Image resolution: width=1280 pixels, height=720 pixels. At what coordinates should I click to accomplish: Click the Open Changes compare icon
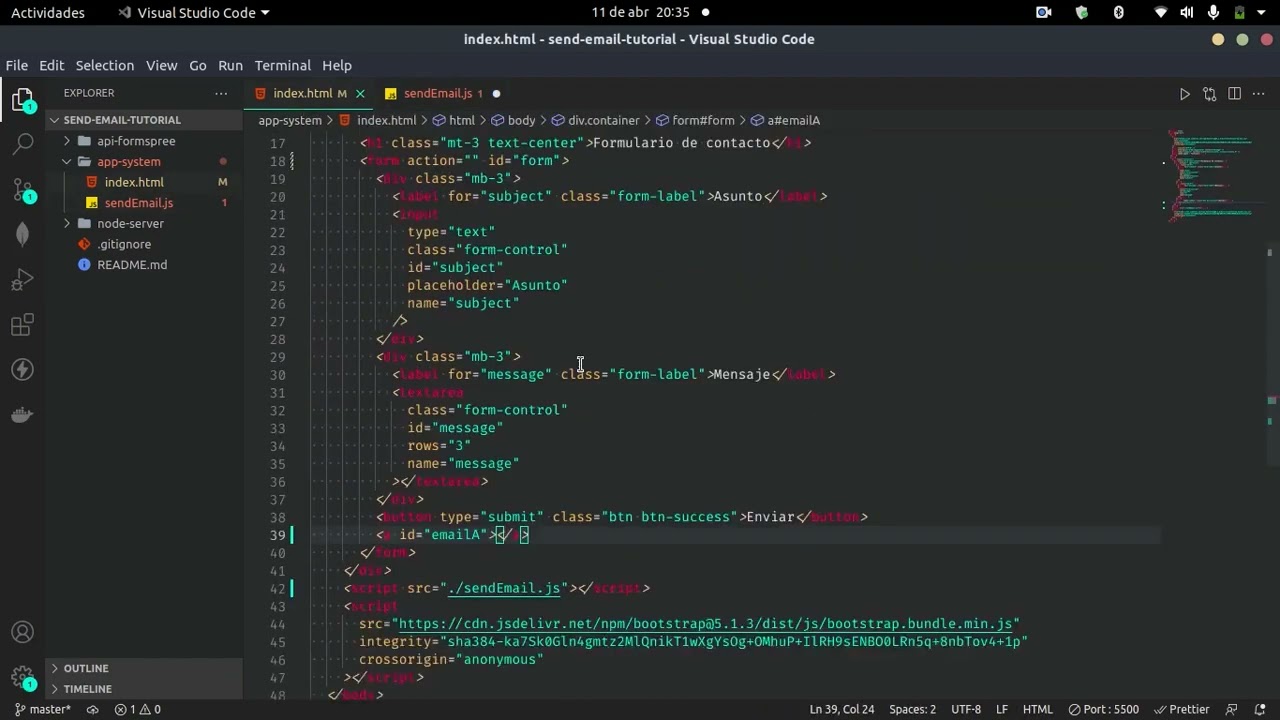pos(1210,94)
